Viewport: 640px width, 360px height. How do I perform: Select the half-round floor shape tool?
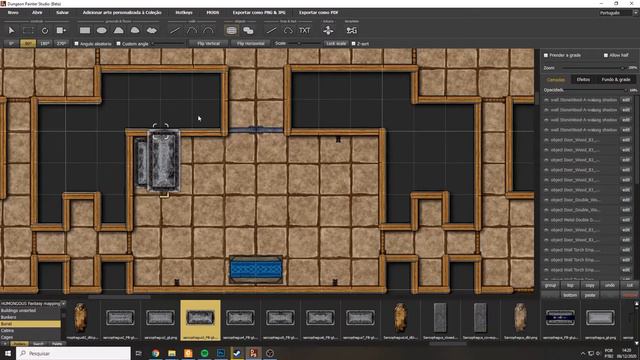pos(135,30)
